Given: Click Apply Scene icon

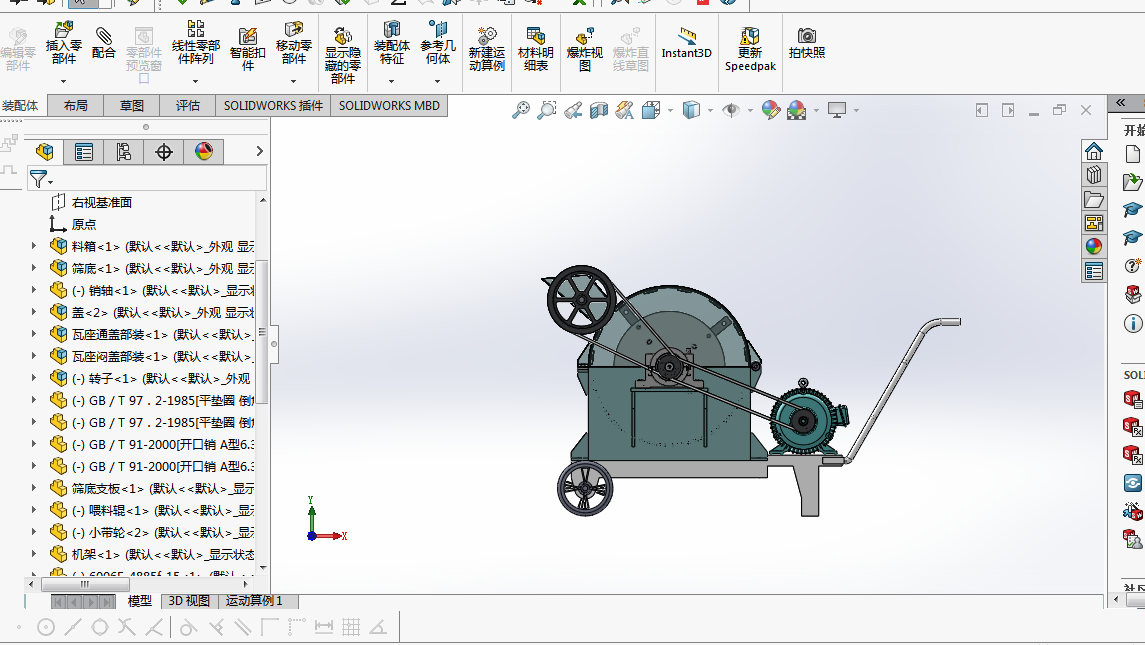Looking at the screenshot, I should point(797,110).
